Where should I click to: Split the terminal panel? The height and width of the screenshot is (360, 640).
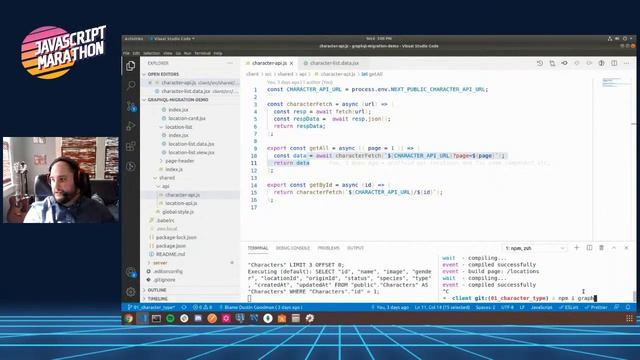pos(589,248)
